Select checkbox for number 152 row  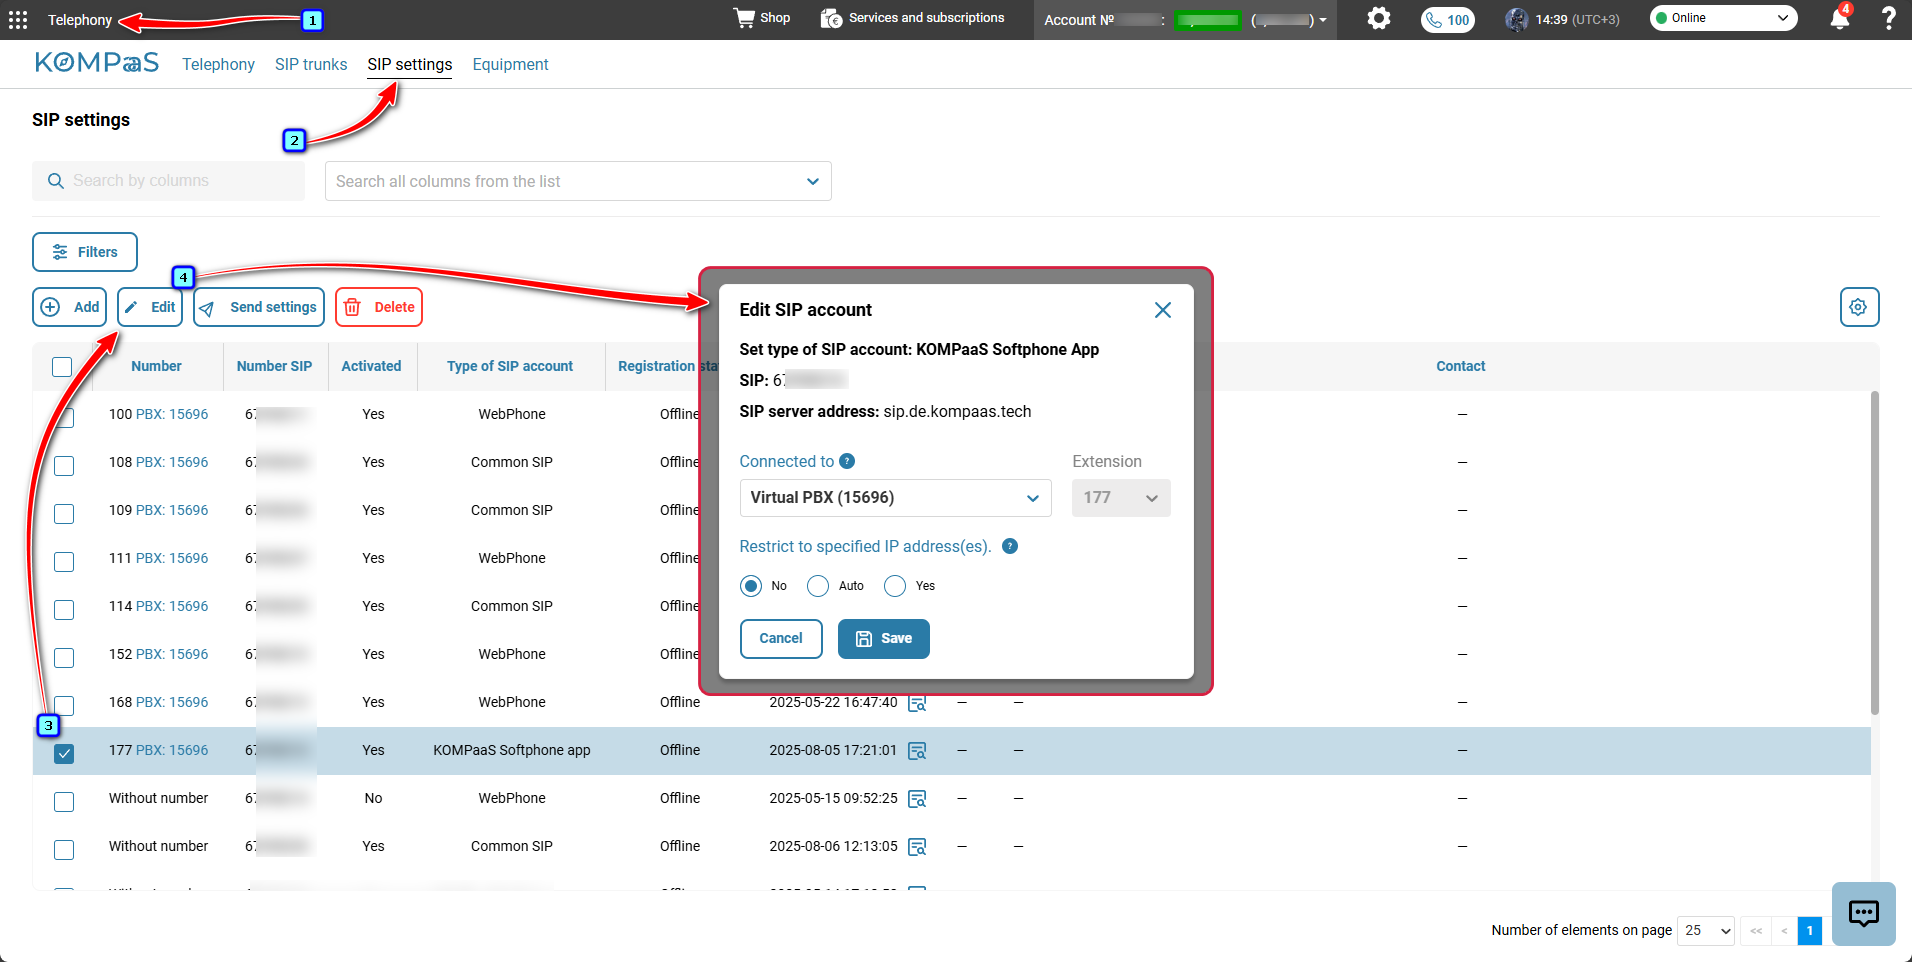[x=64, y=658]
